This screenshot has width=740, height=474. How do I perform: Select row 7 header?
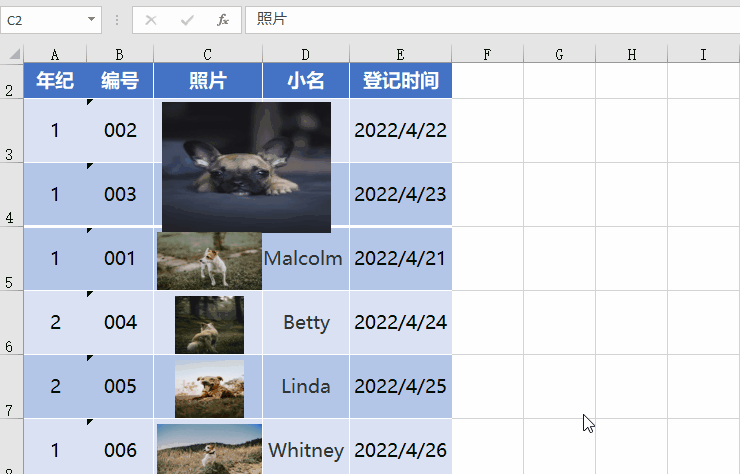pos(12,386)
